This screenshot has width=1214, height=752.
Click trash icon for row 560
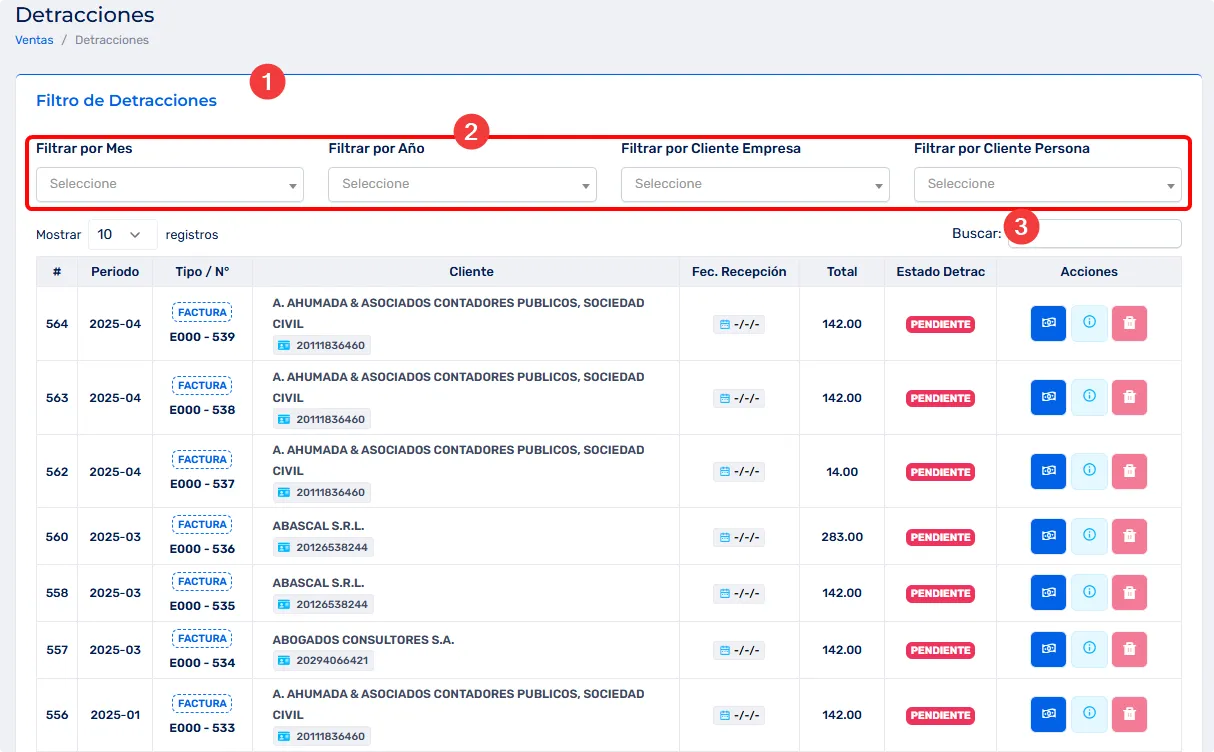click(1129, 537)
